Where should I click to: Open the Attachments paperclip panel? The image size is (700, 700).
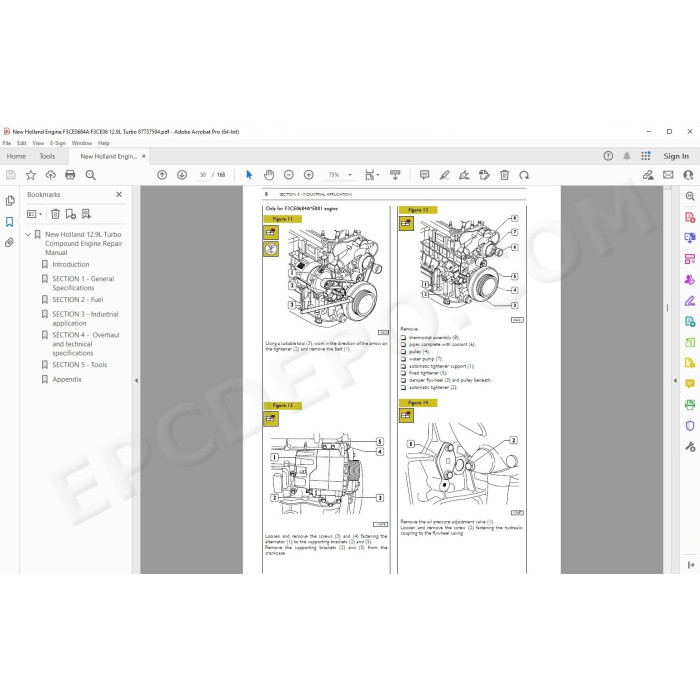click(x=9, y=242)
